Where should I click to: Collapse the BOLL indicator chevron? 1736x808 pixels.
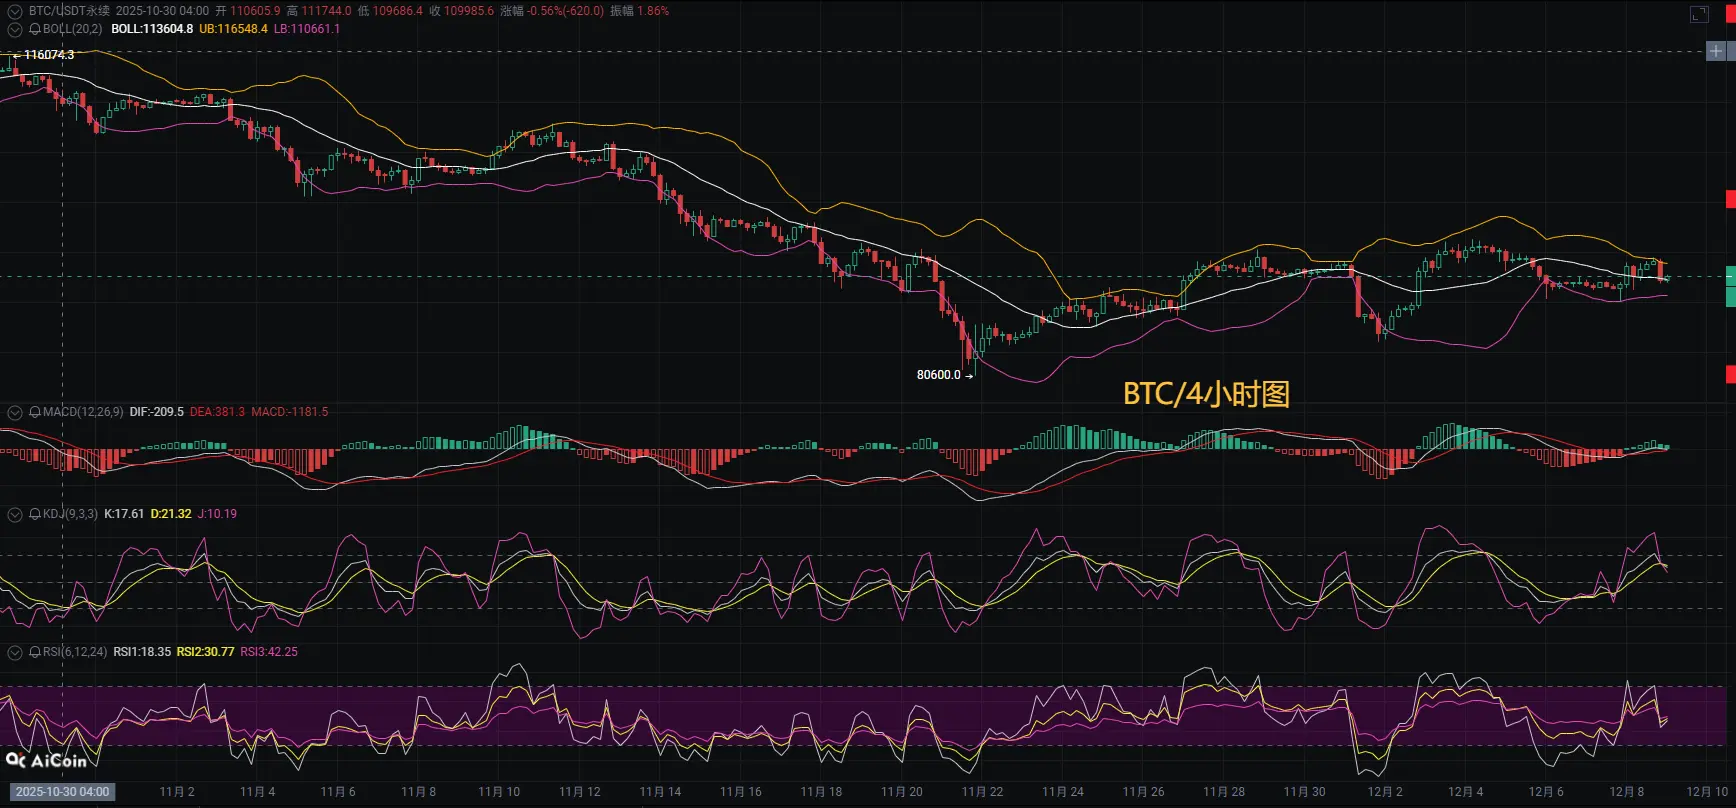[x=15, y=29]
